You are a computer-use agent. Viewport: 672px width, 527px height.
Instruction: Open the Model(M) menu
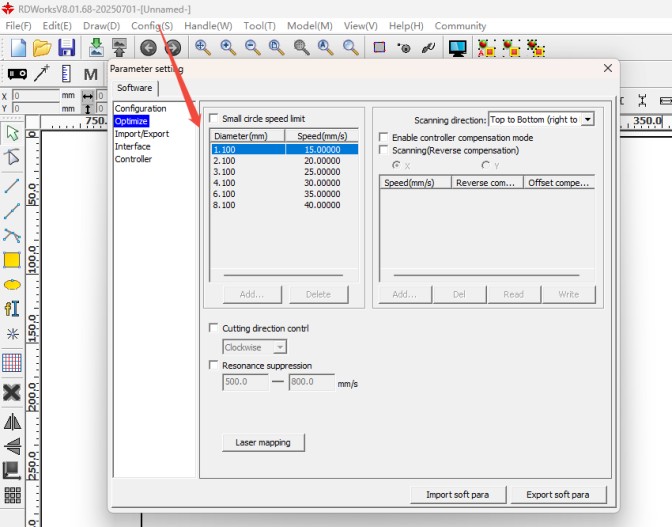click(x=309, y=26)
